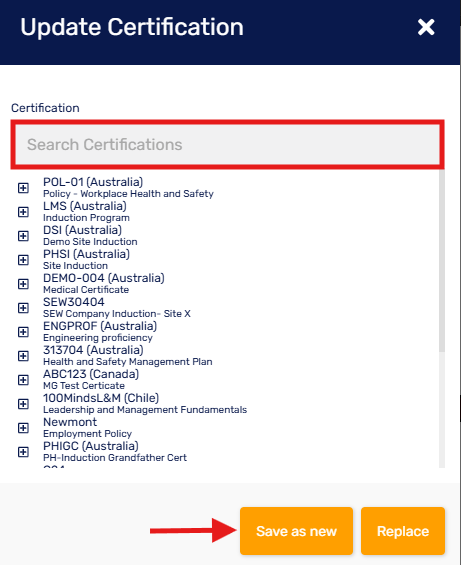The width and height of the screenshot is (461, 565).
Task: Click the Save as new button
Action: [x=296, y=531]
